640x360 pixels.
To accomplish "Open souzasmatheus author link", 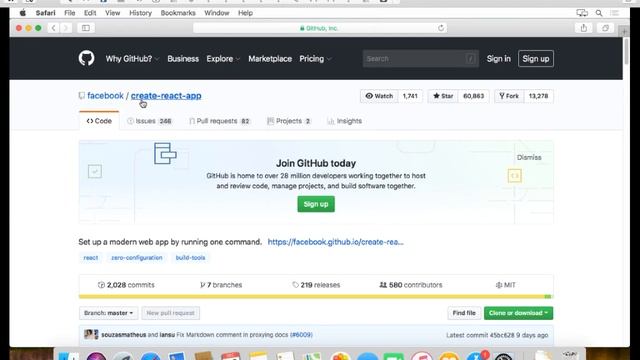I will pos(124,335).
